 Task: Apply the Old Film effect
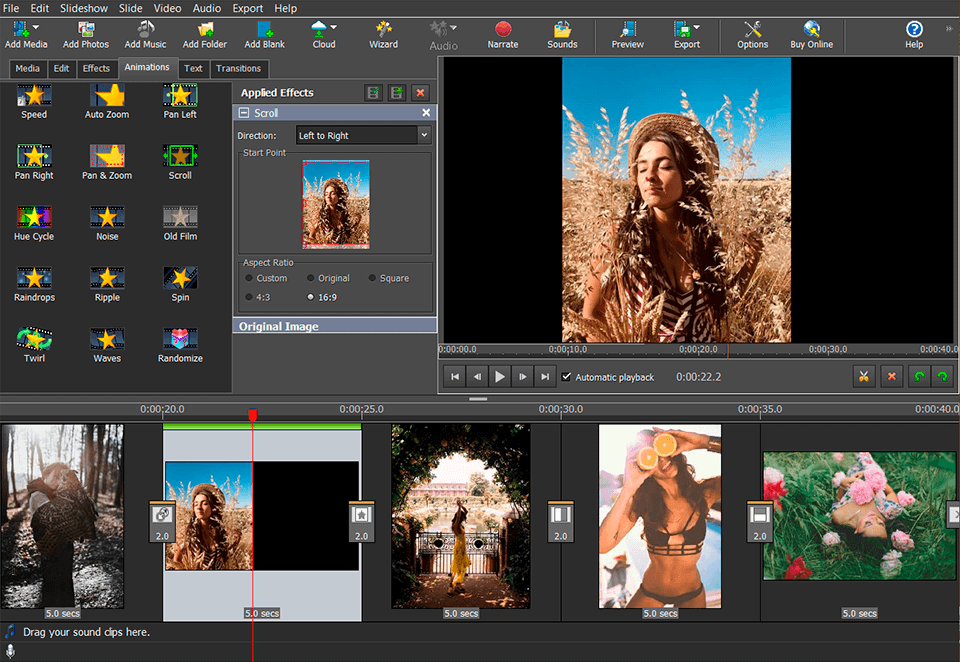[179, 222]
